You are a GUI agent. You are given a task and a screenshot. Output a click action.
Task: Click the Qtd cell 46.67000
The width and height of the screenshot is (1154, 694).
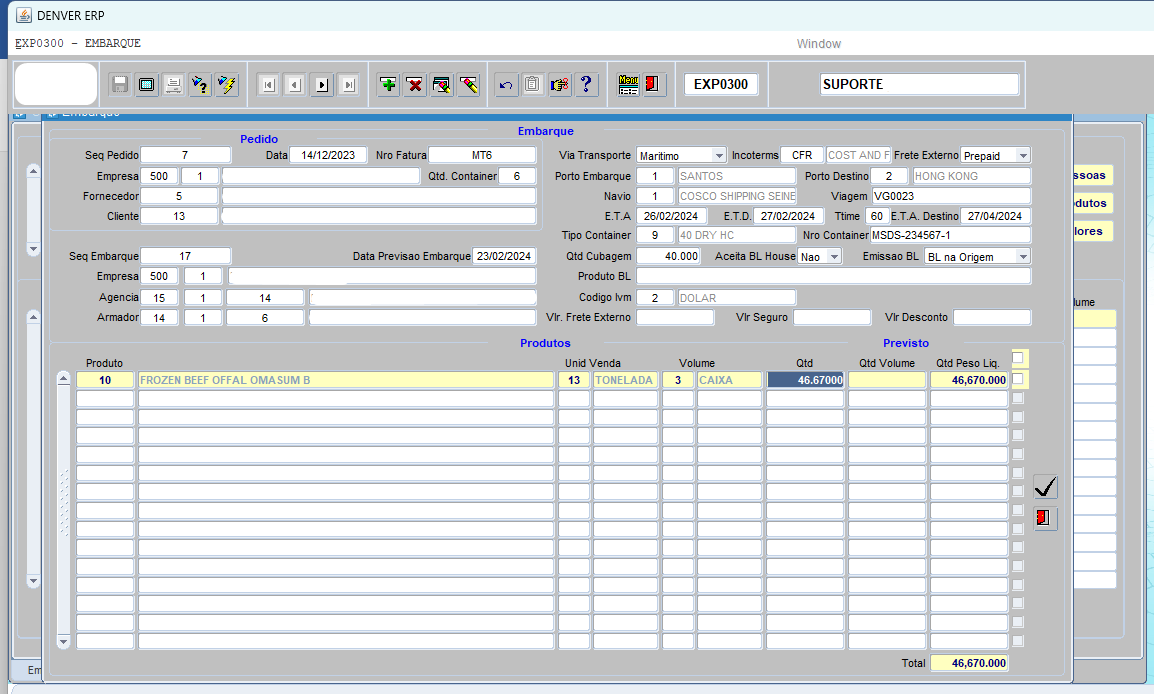805,380
